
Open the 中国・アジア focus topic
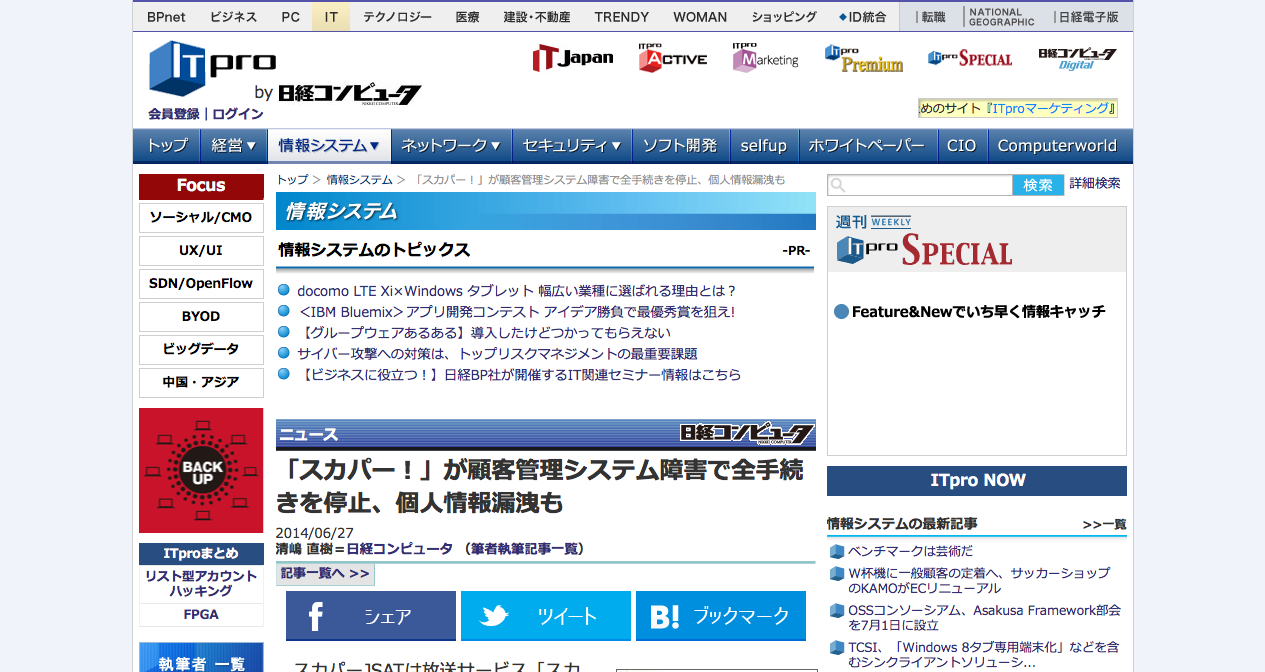(x=201, y=383)
